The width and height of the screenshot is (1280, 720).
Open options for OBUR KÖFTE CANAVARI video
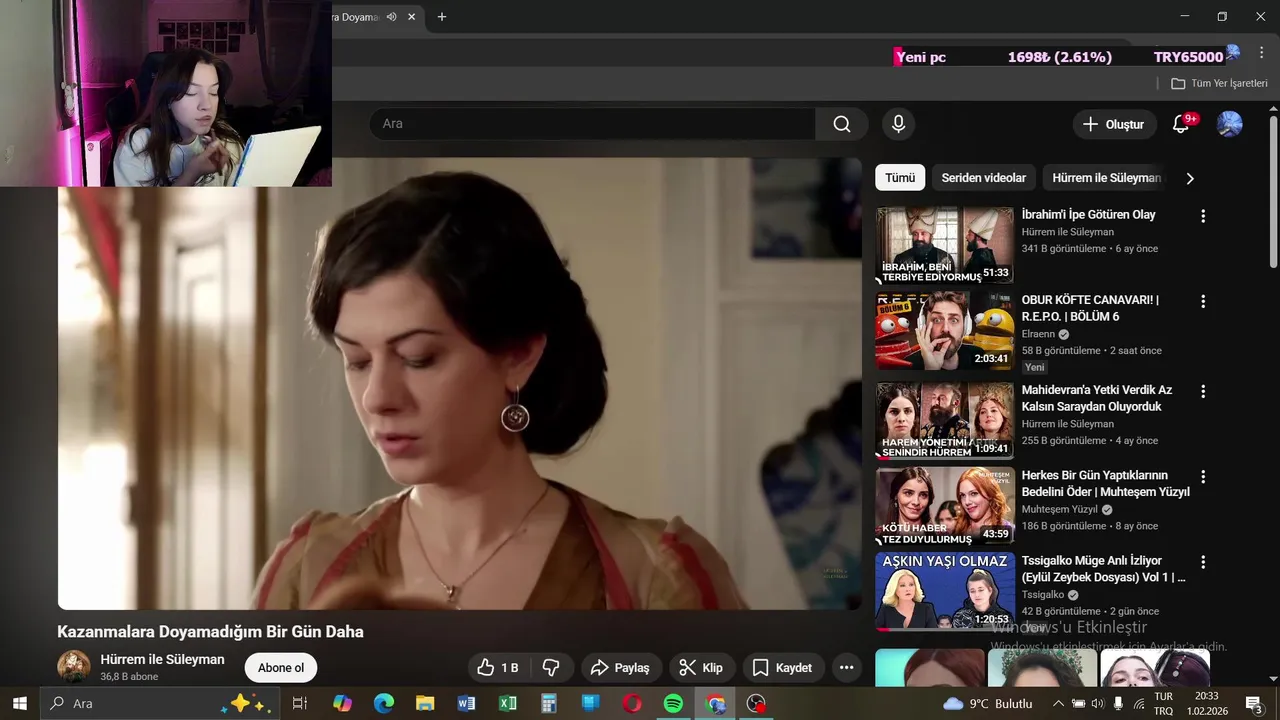coord(1203,301)
